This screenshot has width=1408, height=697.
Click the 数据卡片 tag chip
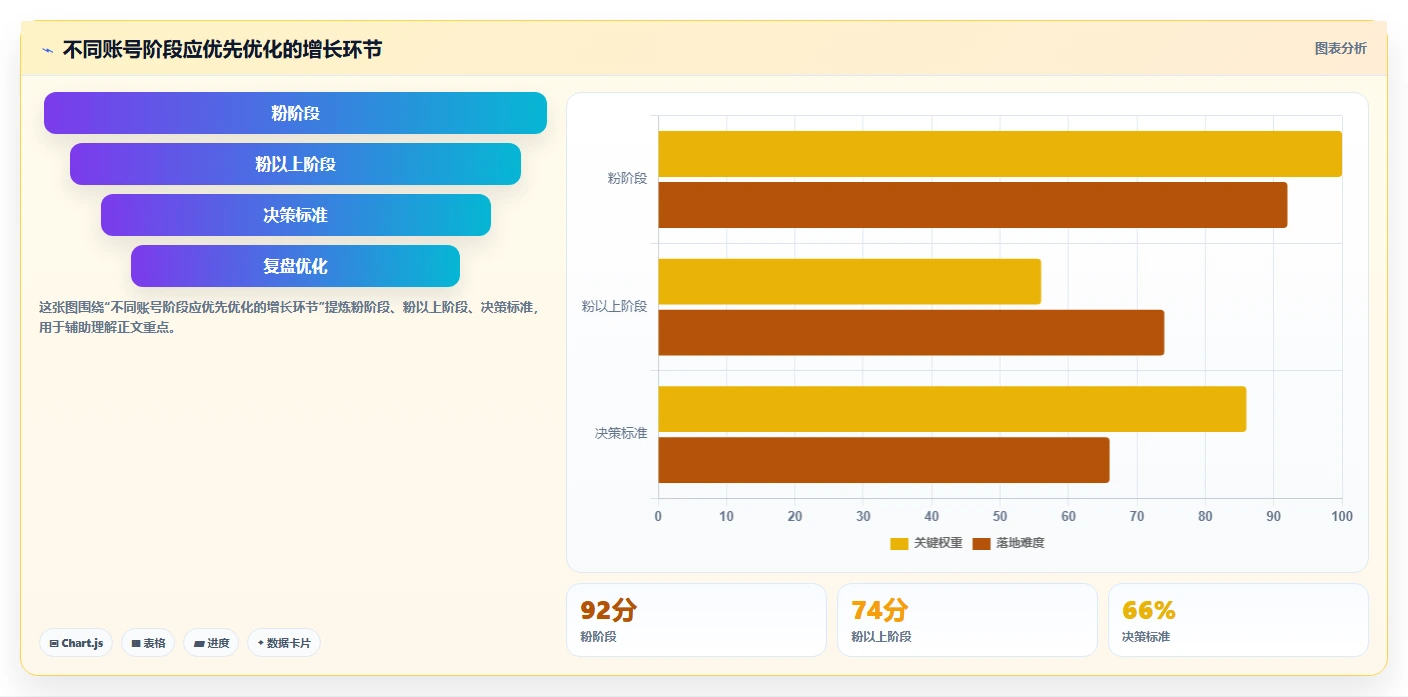tap(284, 643)
